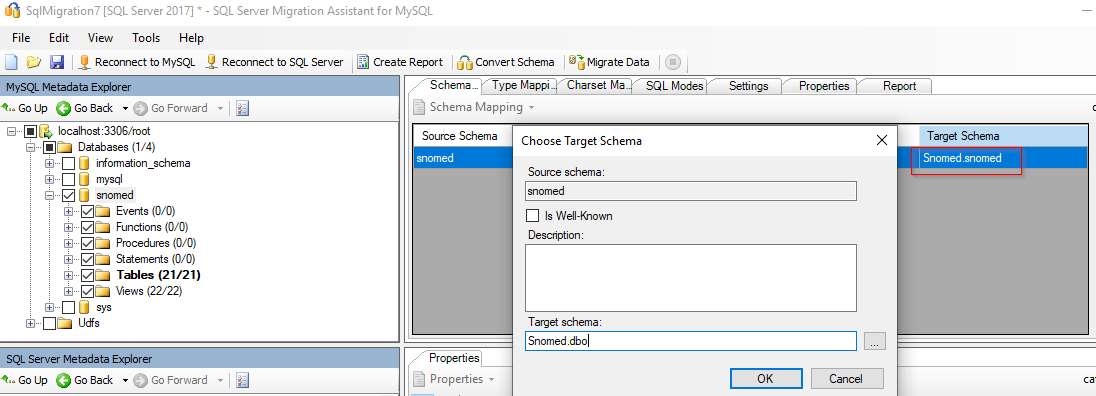The image size is (1096, 396).
Task: Uncheck the Procedures folder checkbox
Action: coord(87,244)
